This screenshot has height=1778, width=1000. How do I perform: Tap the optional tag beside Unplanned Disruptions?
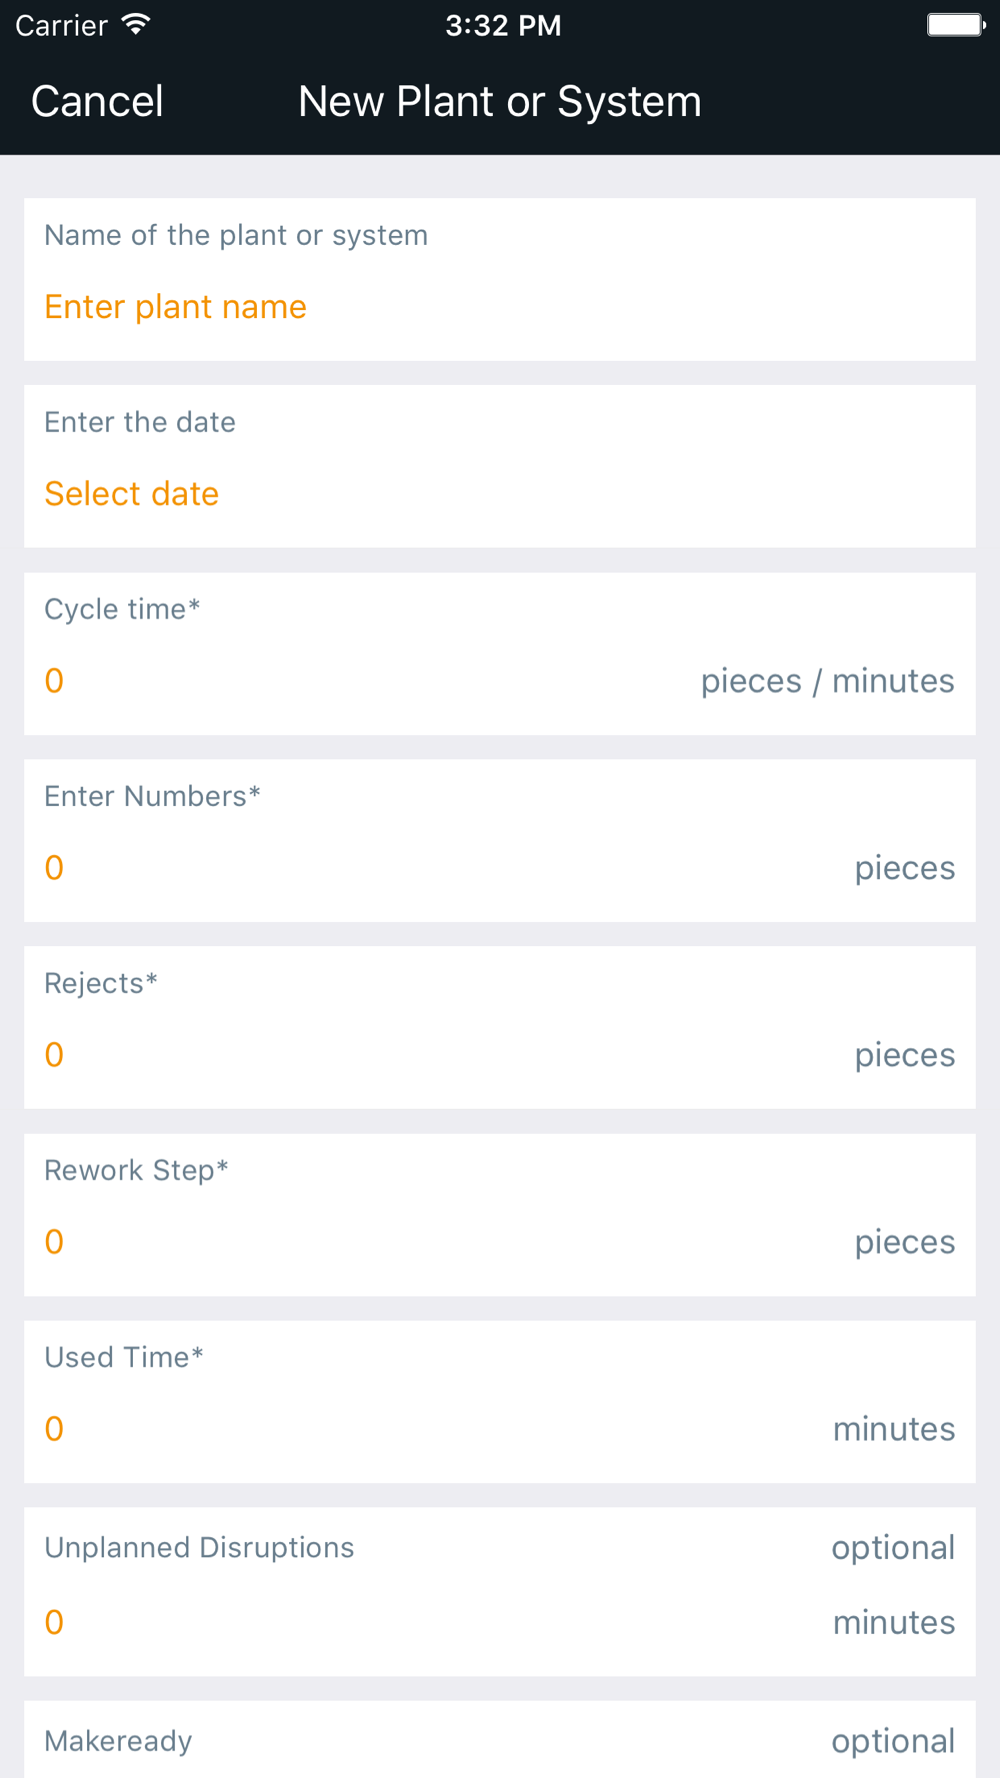pos(893,1548)
